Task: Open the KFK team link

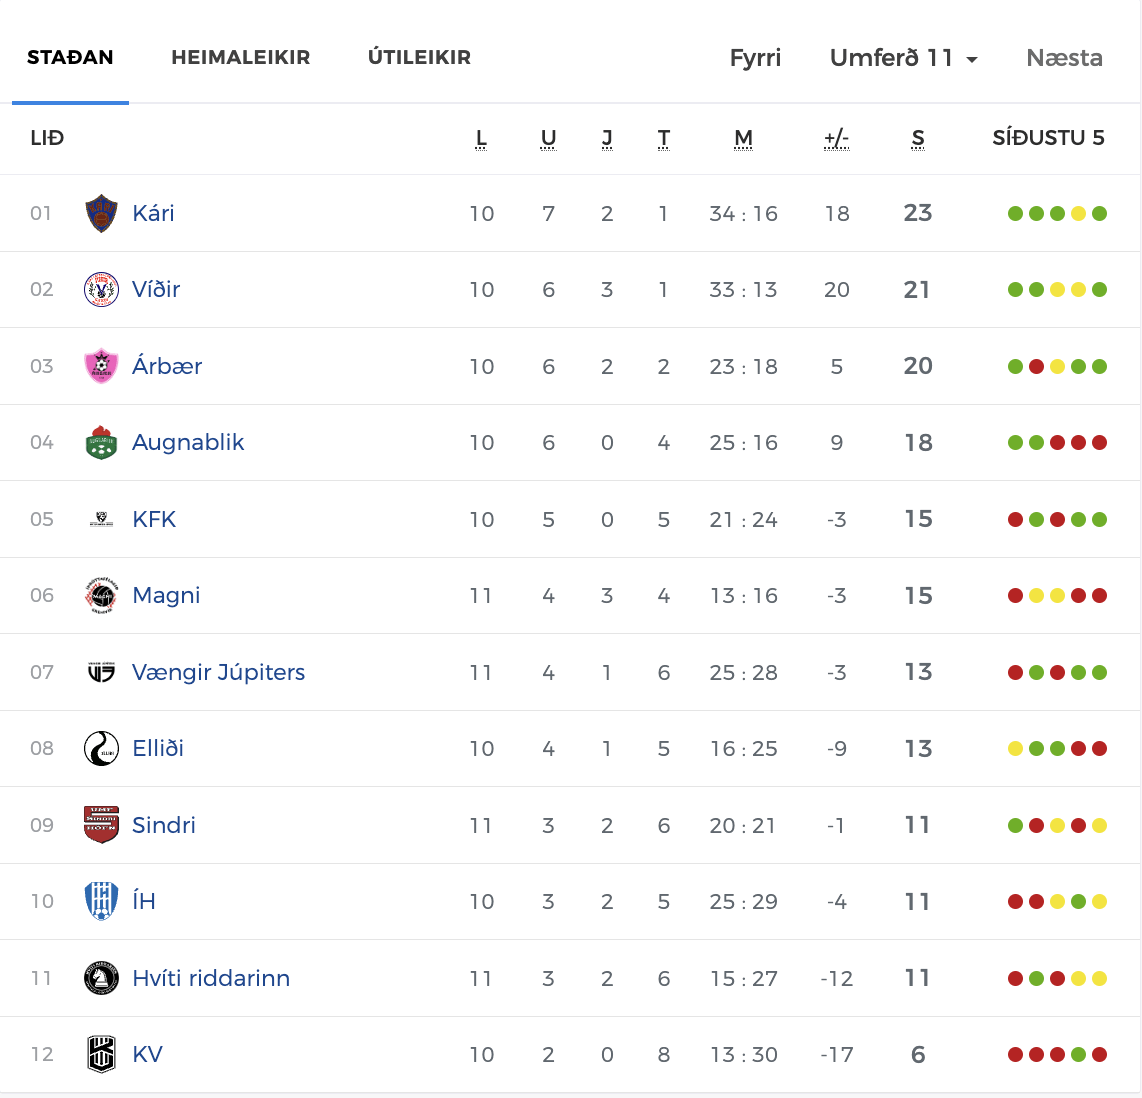Action: pos(154,519)
